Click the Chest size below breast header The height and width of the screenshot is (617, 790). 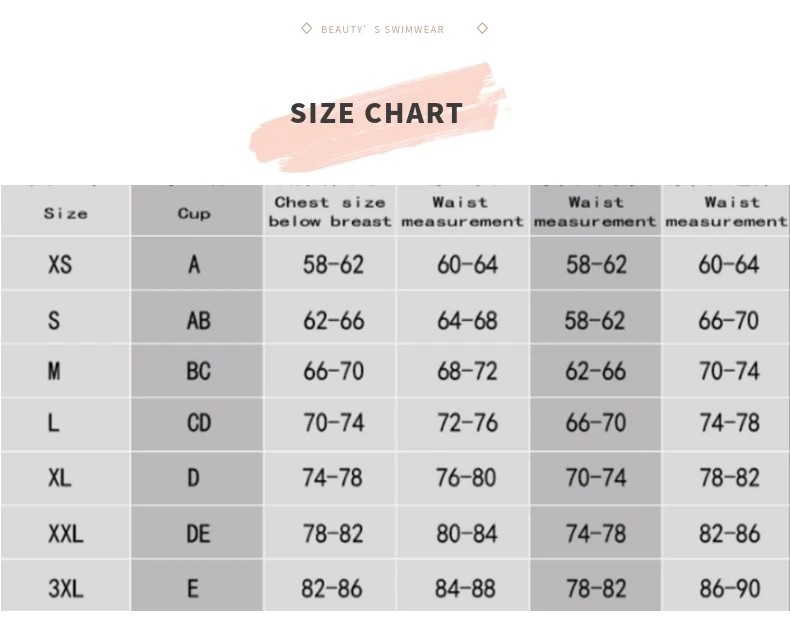point(330,211)
